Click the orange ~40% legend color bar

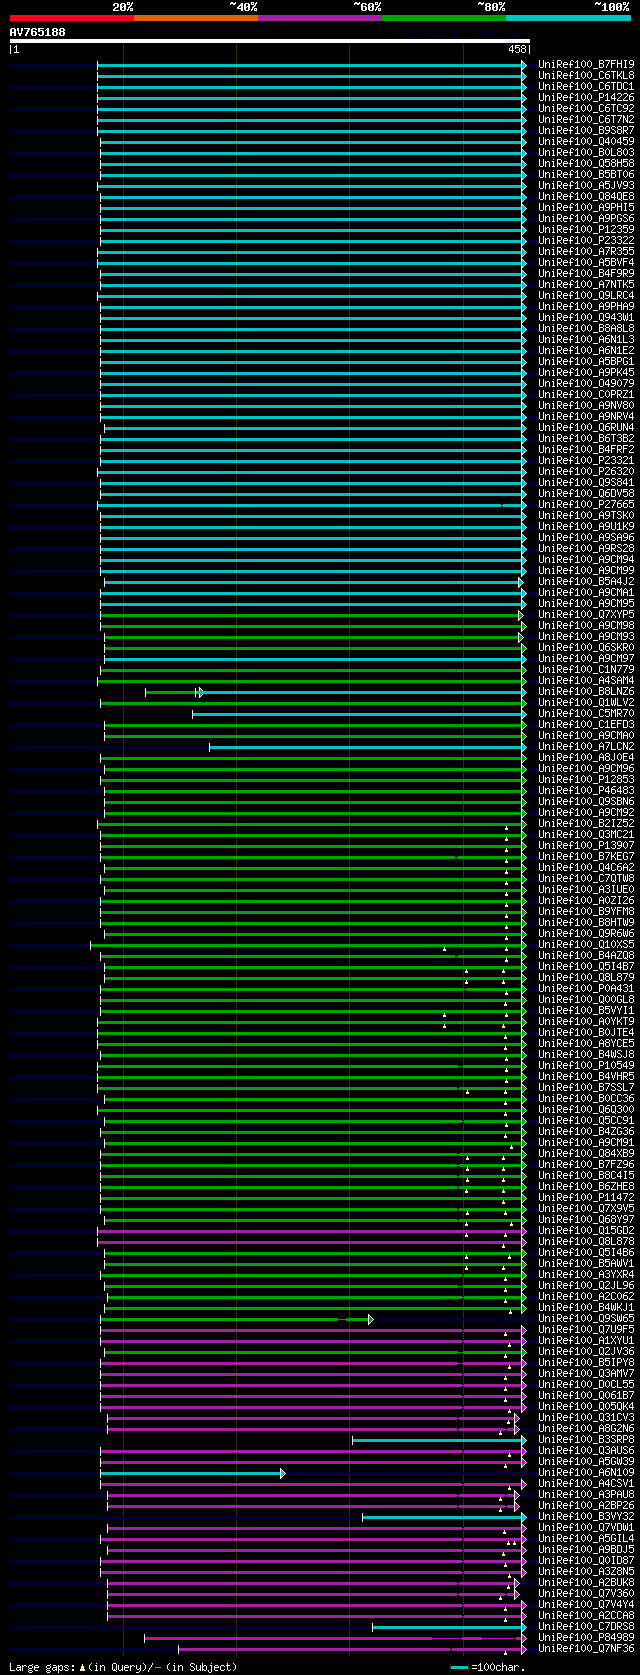click(x=196, y=18)
